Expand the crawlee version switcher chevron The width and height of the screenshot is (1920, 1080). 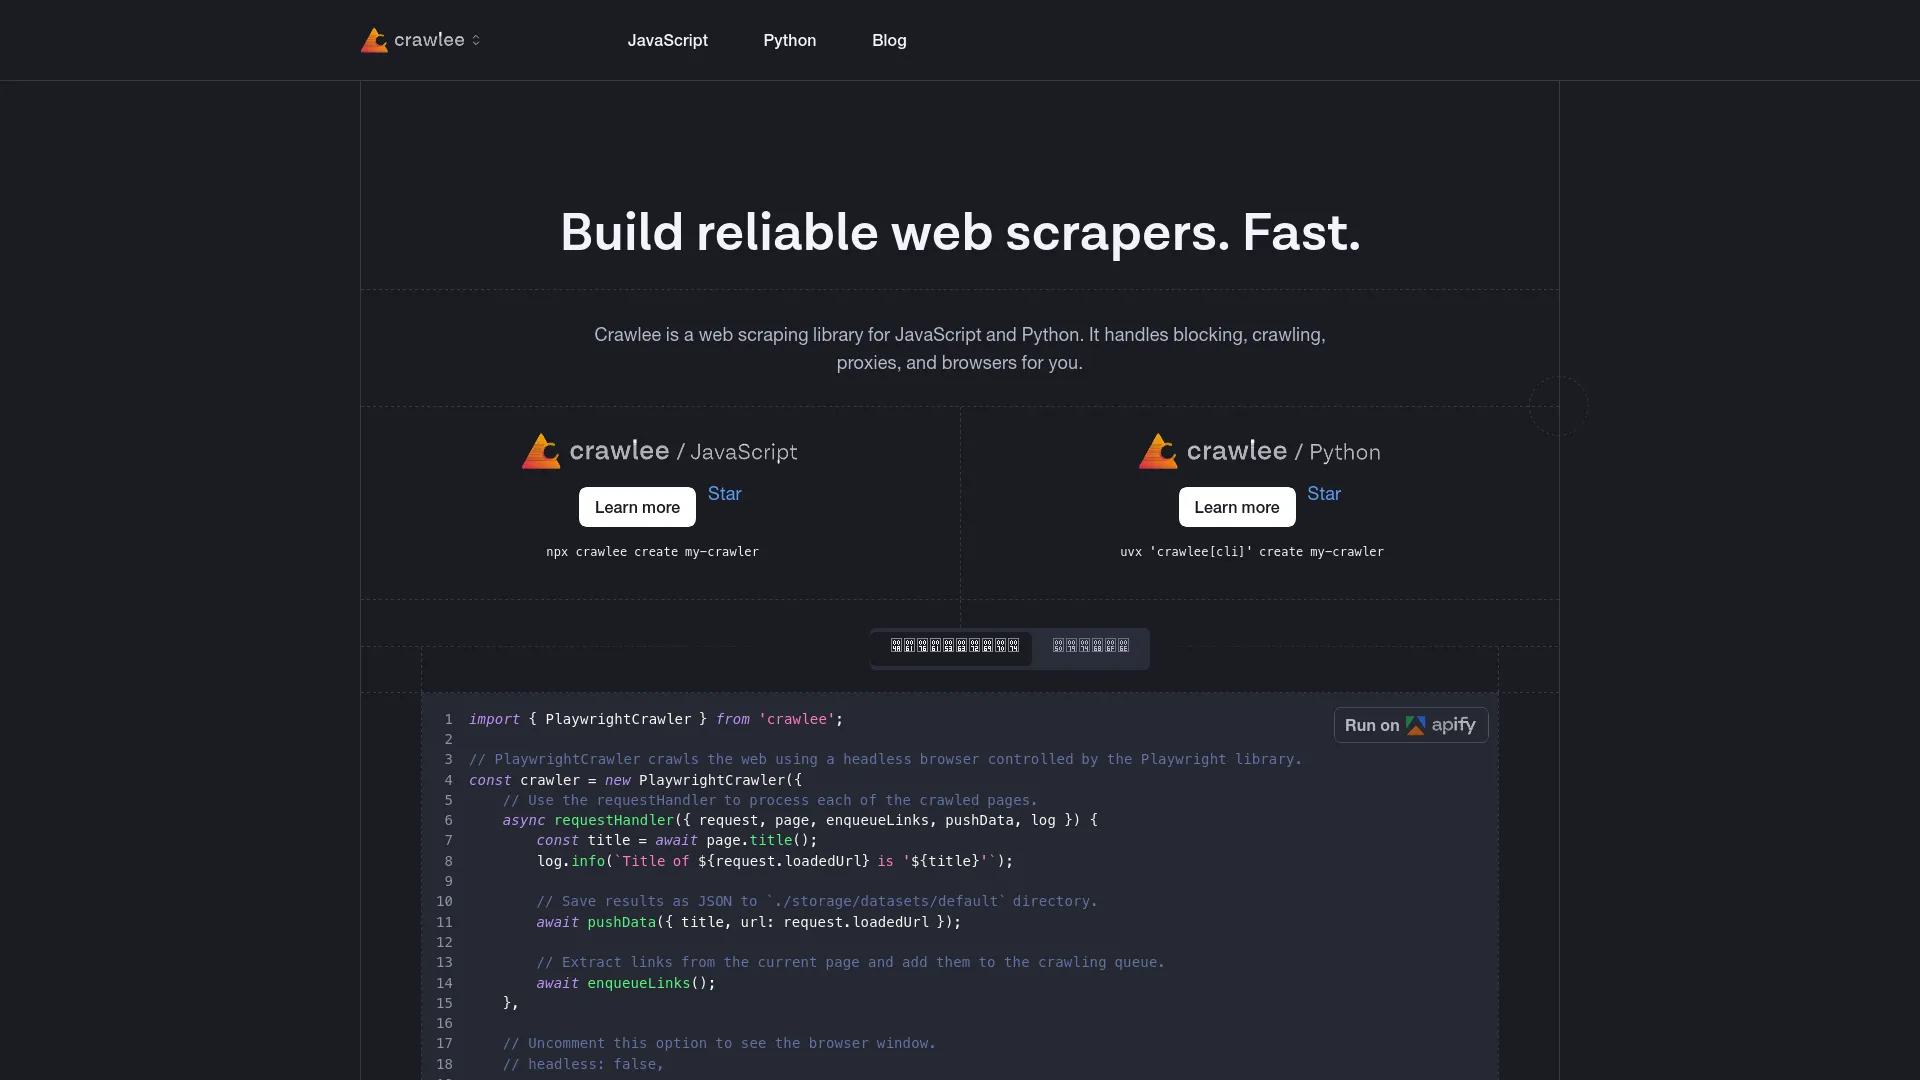click(476, 40)
